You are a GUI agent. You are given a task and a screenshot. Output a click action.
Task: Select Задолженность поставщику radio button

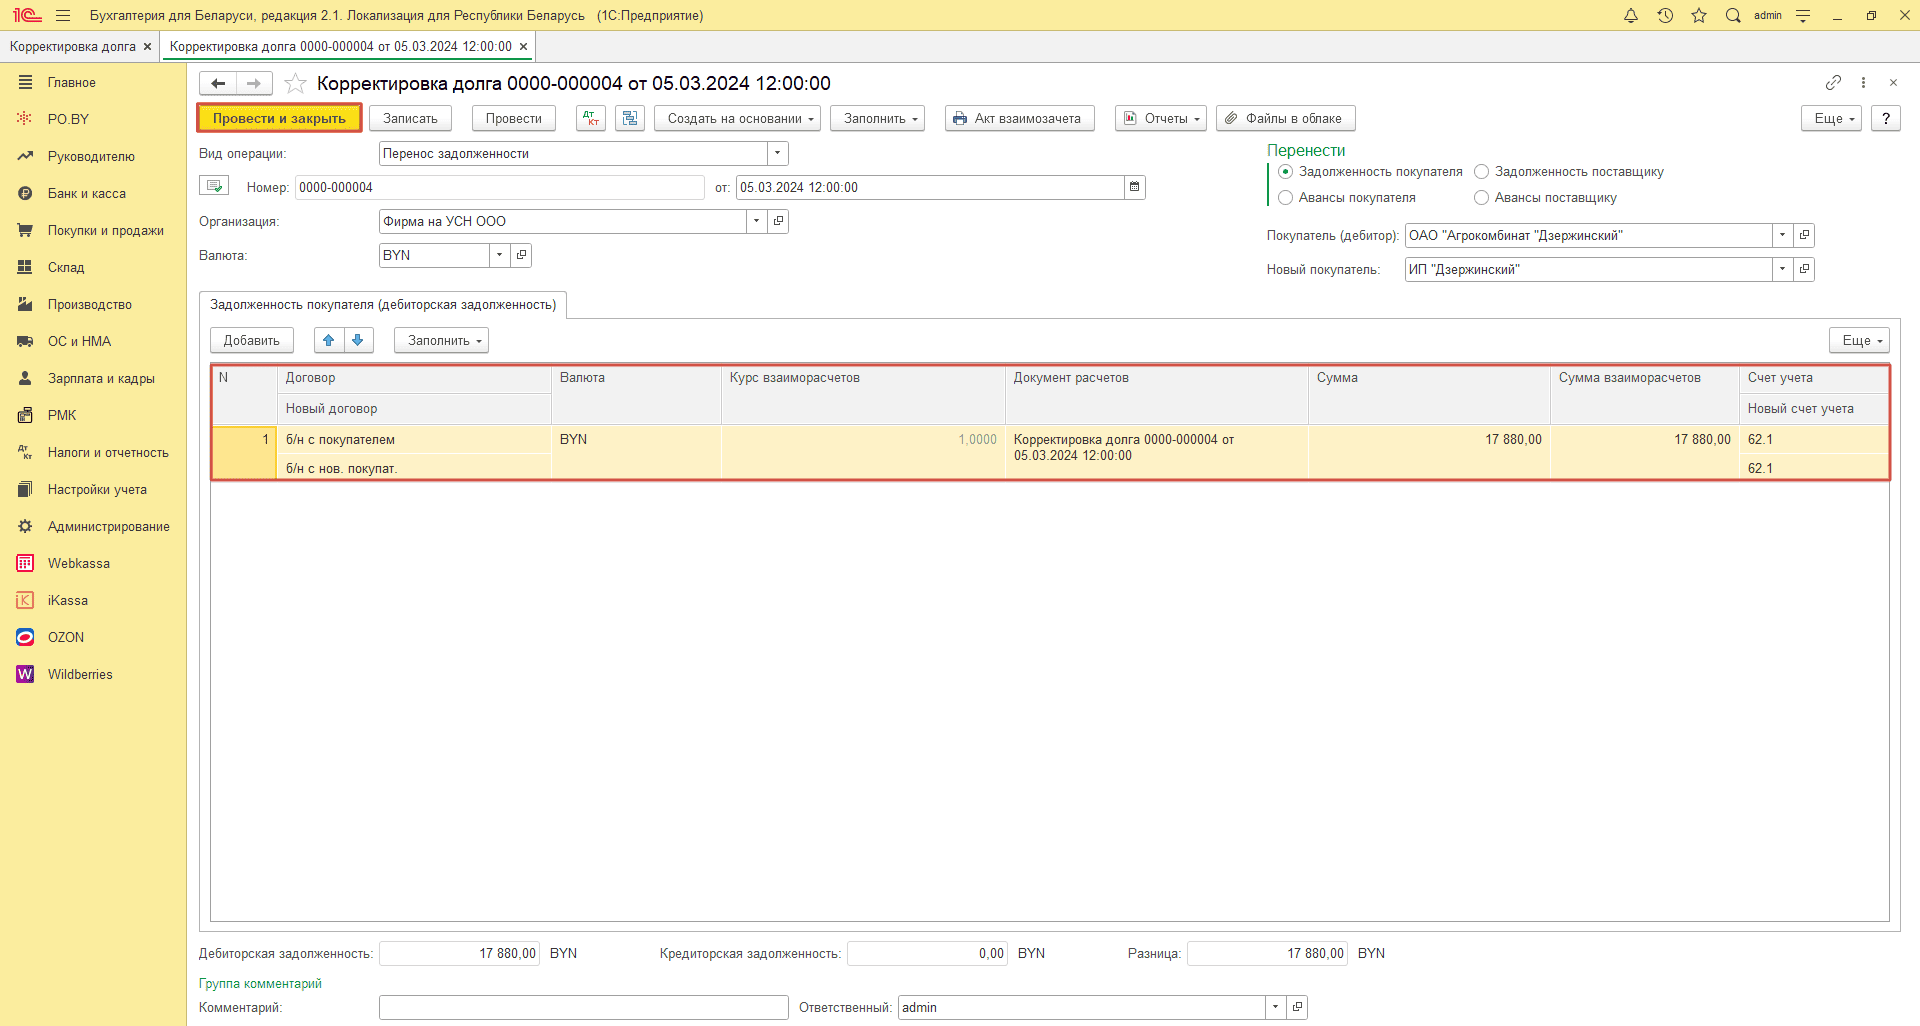(1482, 172)
